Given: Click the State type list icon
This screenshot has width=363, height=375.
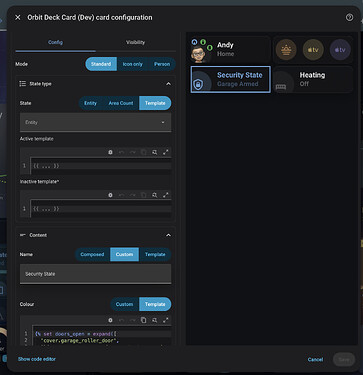Looking at the screenshot, I should pyautogui.click(x=23, y=84).
